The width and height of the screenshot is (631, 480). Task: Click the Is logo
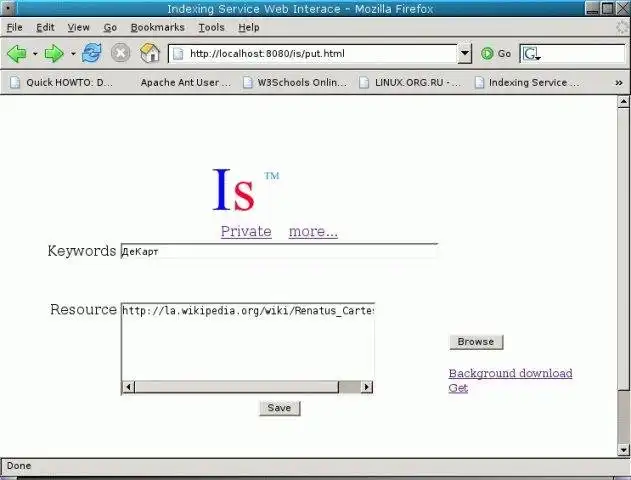[x=246, y=190]
